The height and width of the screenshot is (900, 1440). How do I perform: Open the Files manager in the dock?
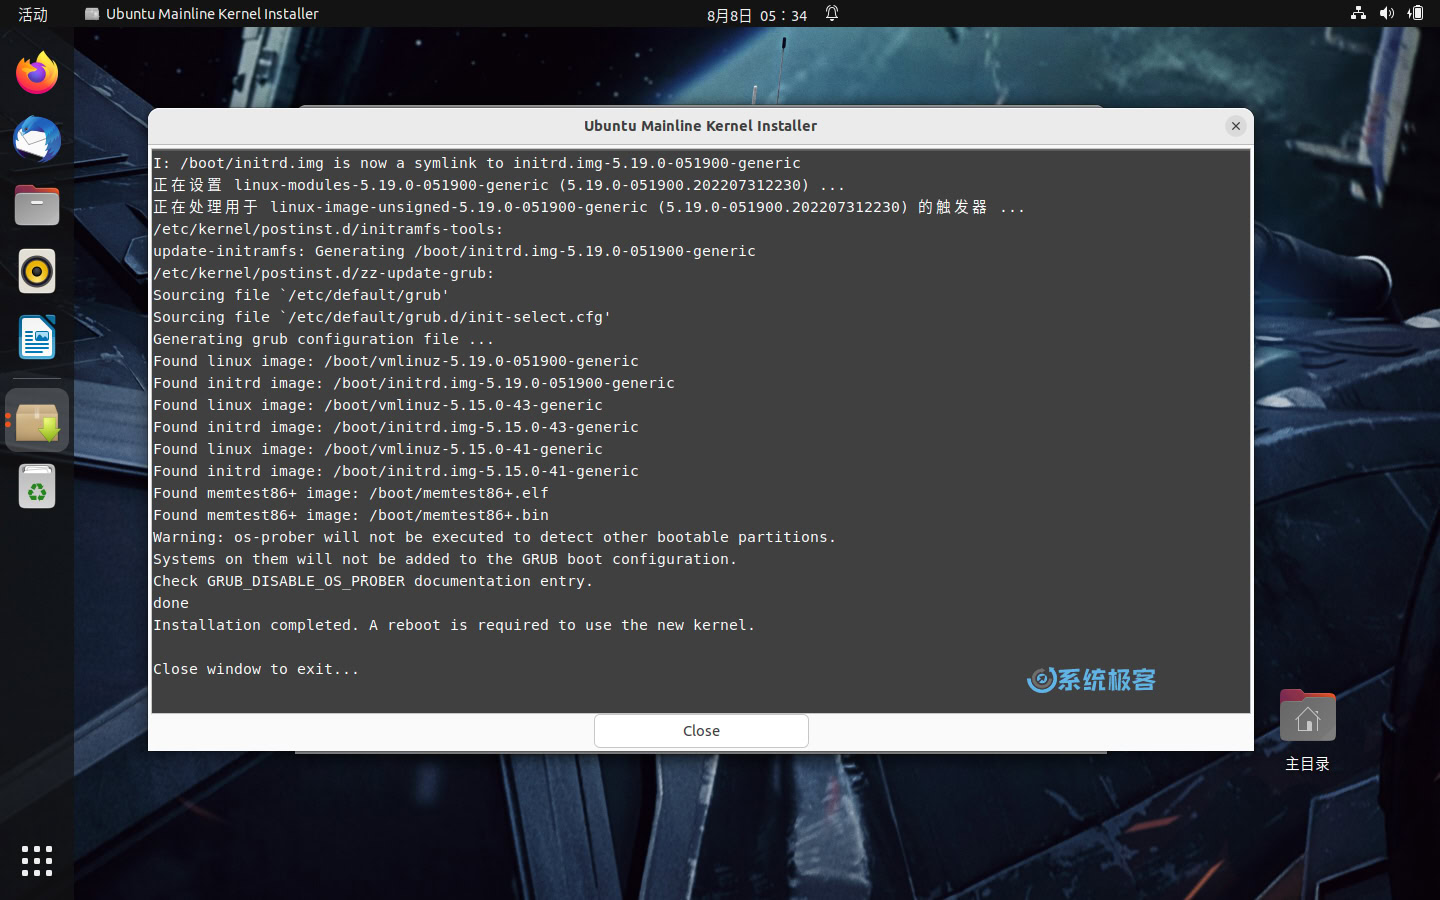click(x=37, y=205)
